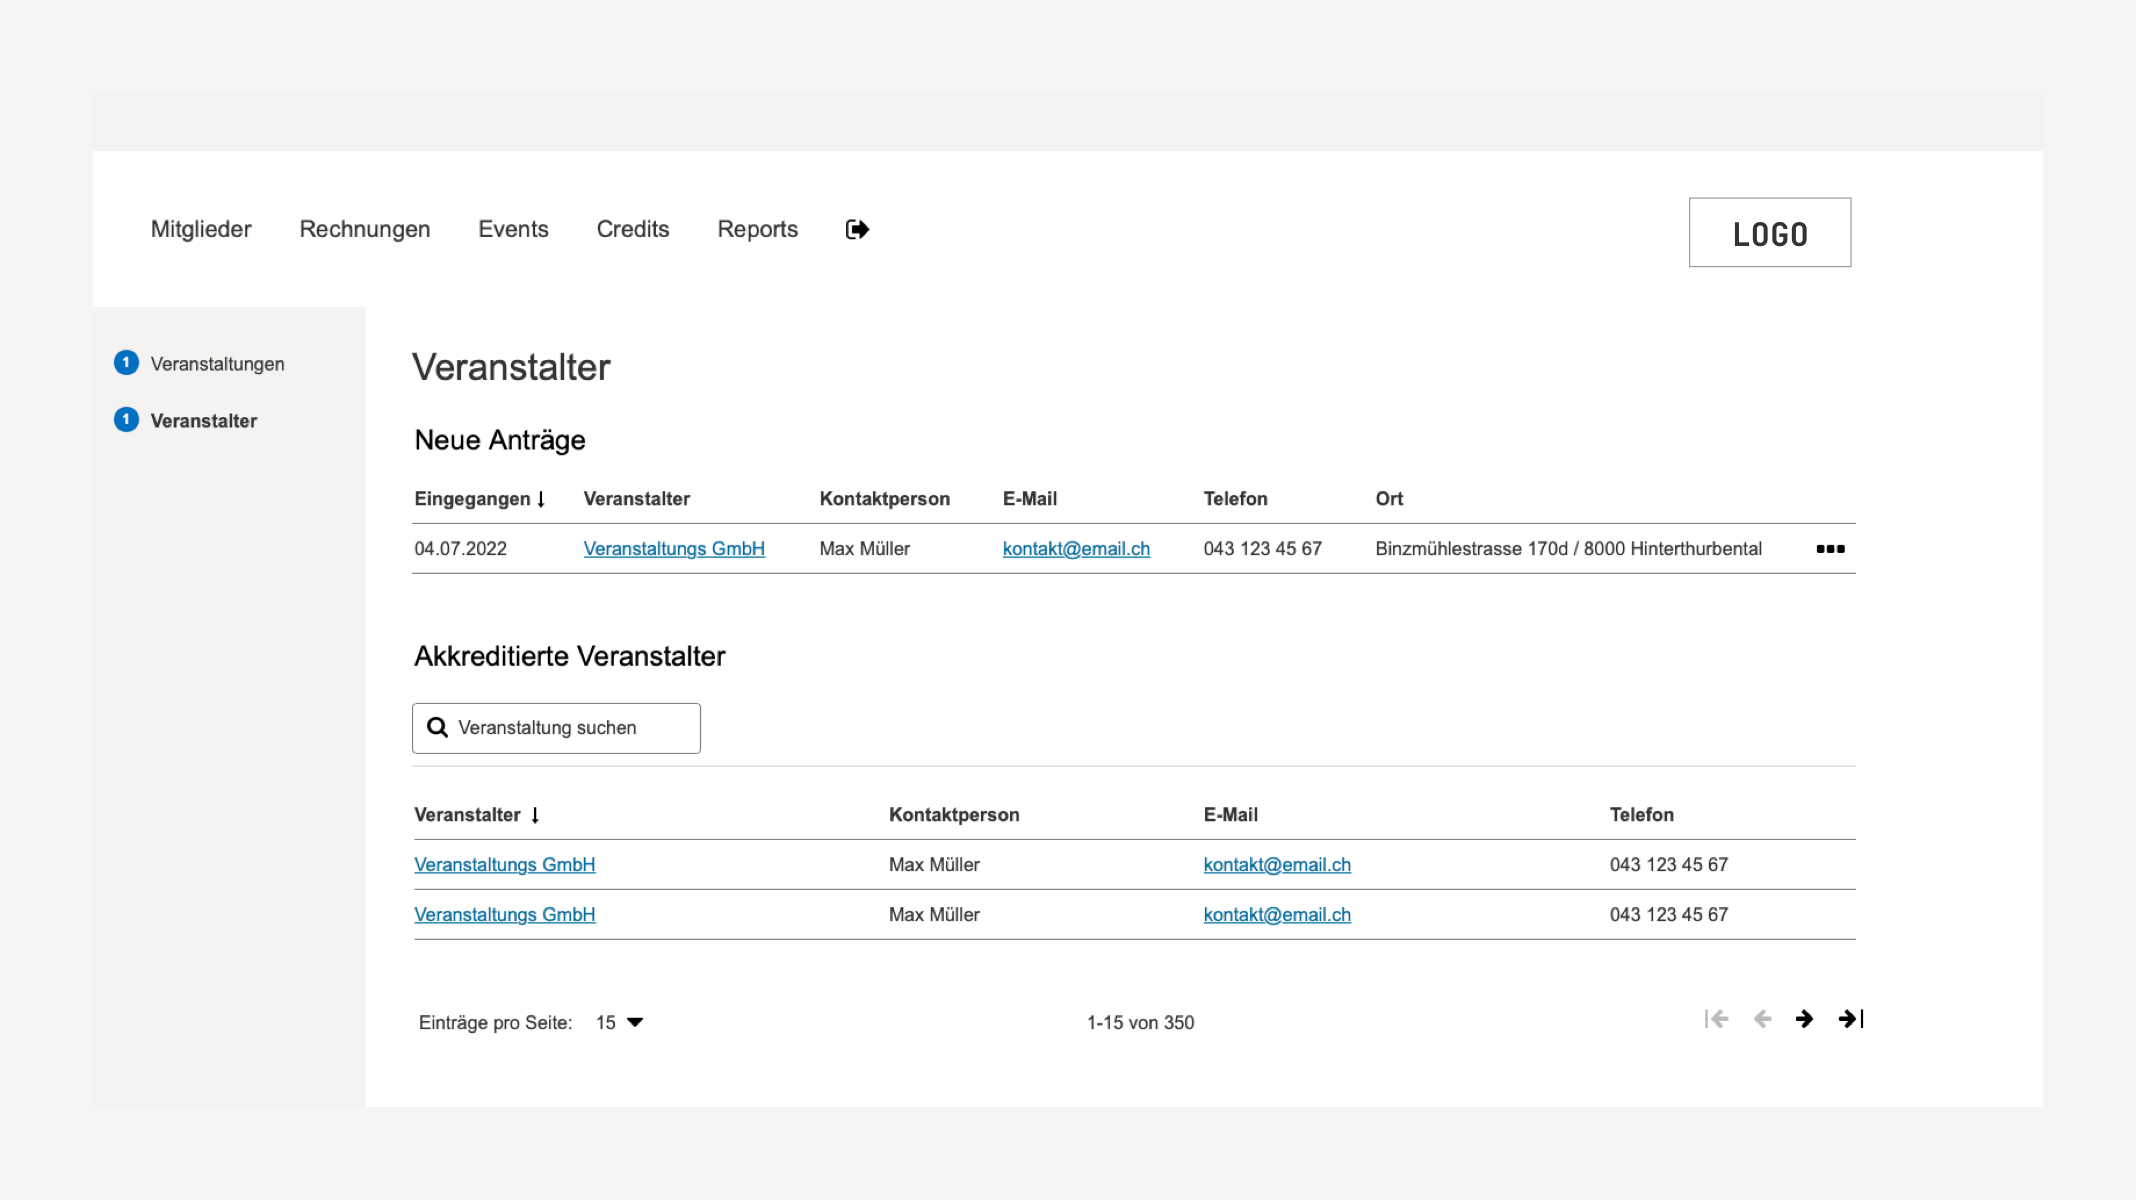Switch to the Rechnungen menu item
This screenshot has width=2136, height=1200.
[363, 229]
